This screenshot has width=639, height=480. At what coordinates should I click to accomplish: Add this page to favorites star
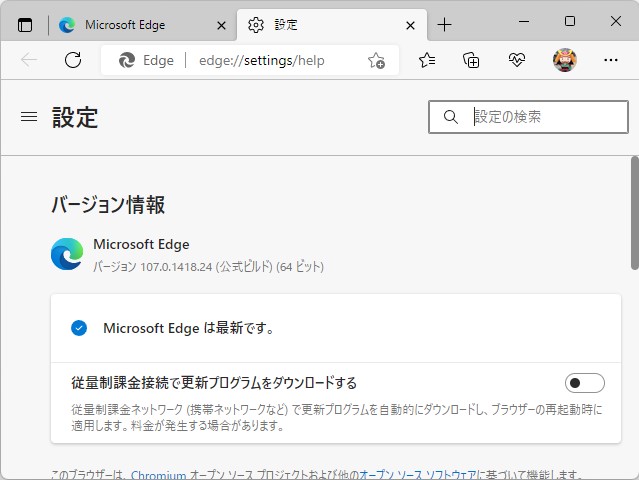pos(376,60)
